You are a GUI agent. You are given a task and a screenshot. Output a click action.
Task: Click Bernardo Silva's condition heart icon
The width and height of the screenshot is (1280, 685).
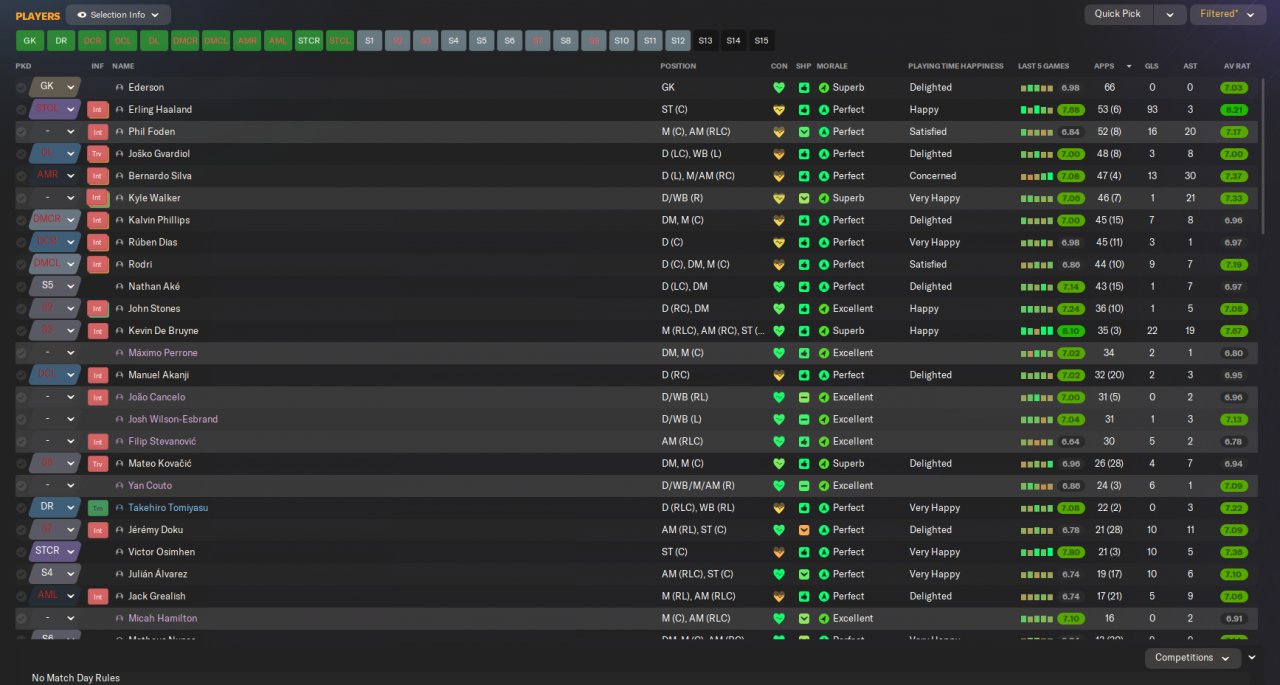[779, 176]
